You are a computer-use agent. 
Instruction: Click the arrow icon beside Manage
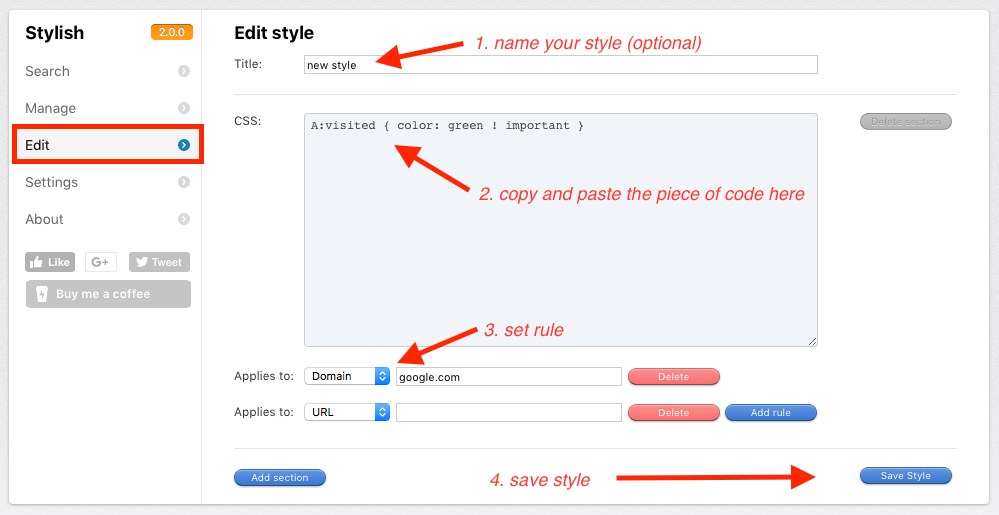pos(184,108)
